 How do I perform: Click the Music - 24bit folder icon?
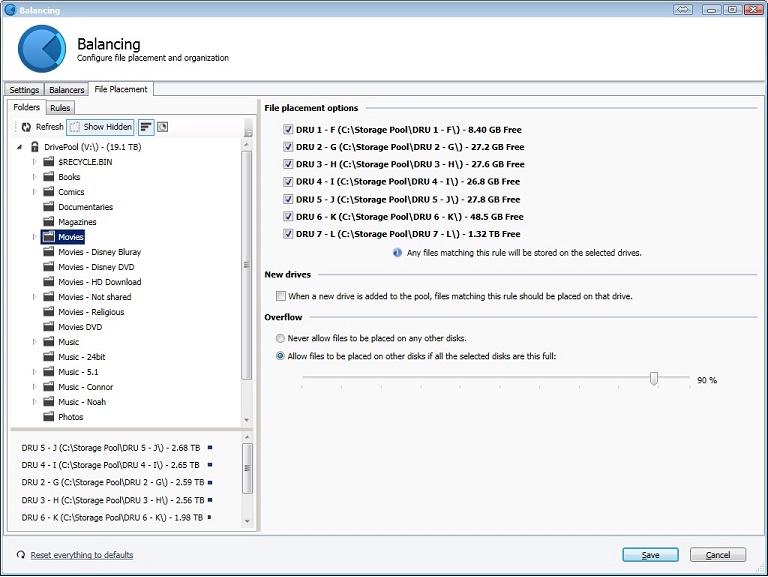(48, 357)
